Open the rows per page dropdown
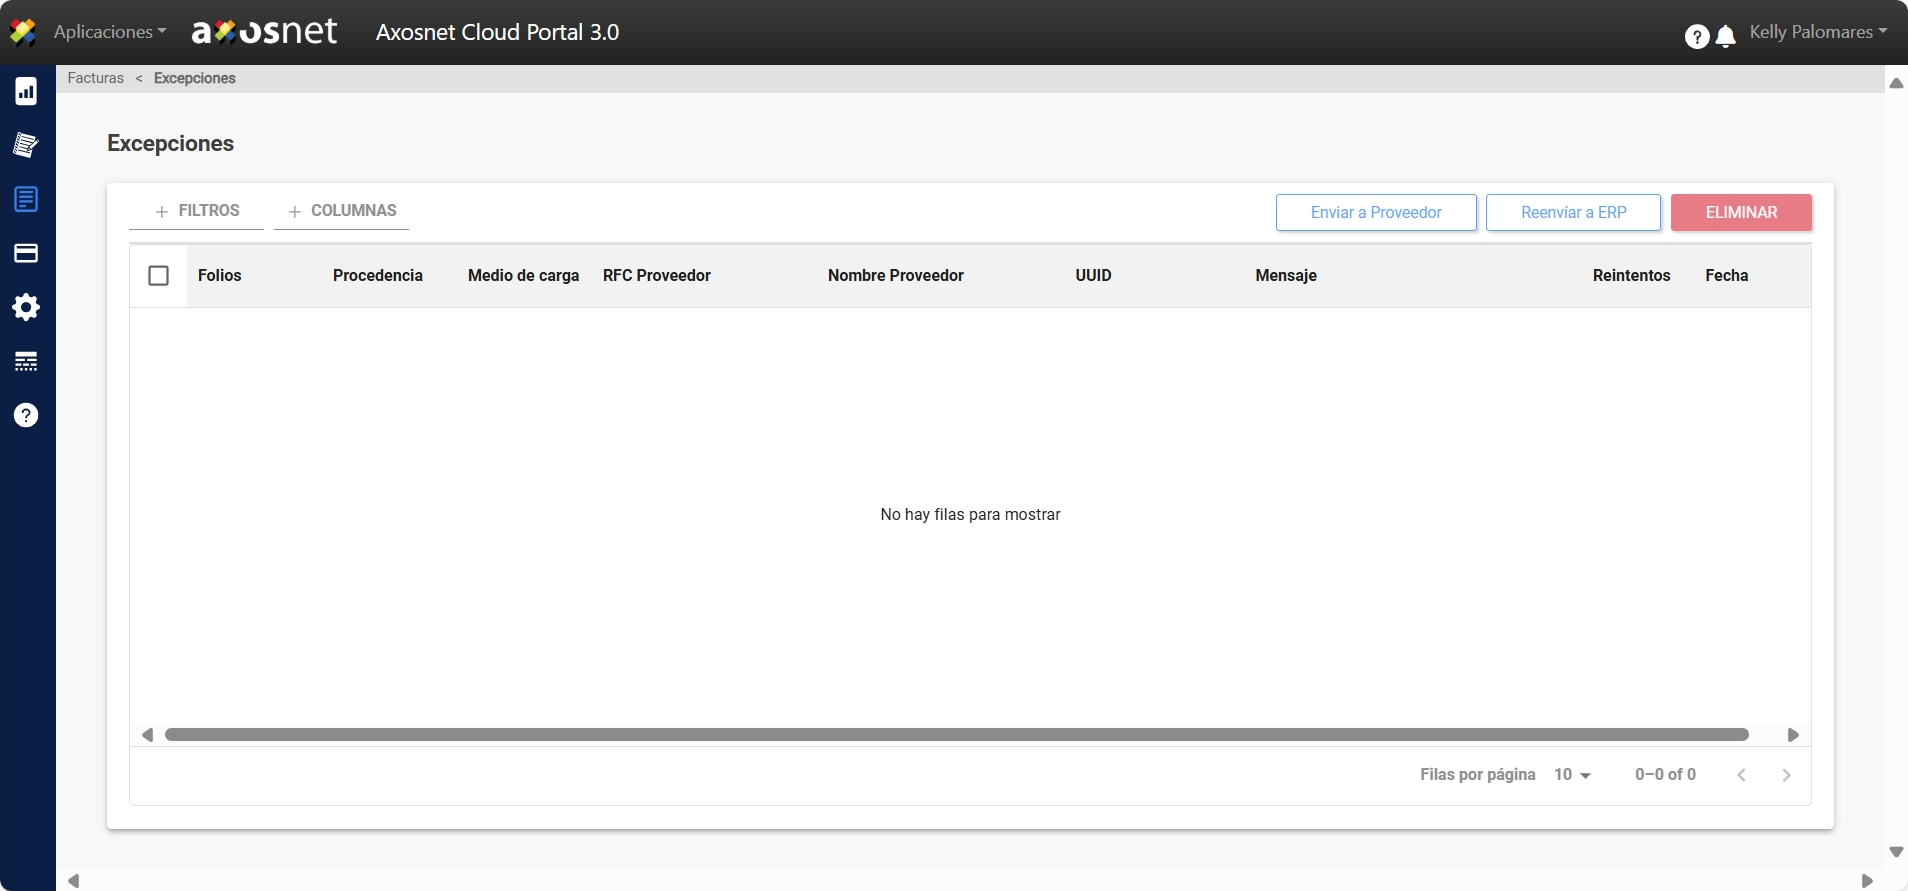 1572,775
